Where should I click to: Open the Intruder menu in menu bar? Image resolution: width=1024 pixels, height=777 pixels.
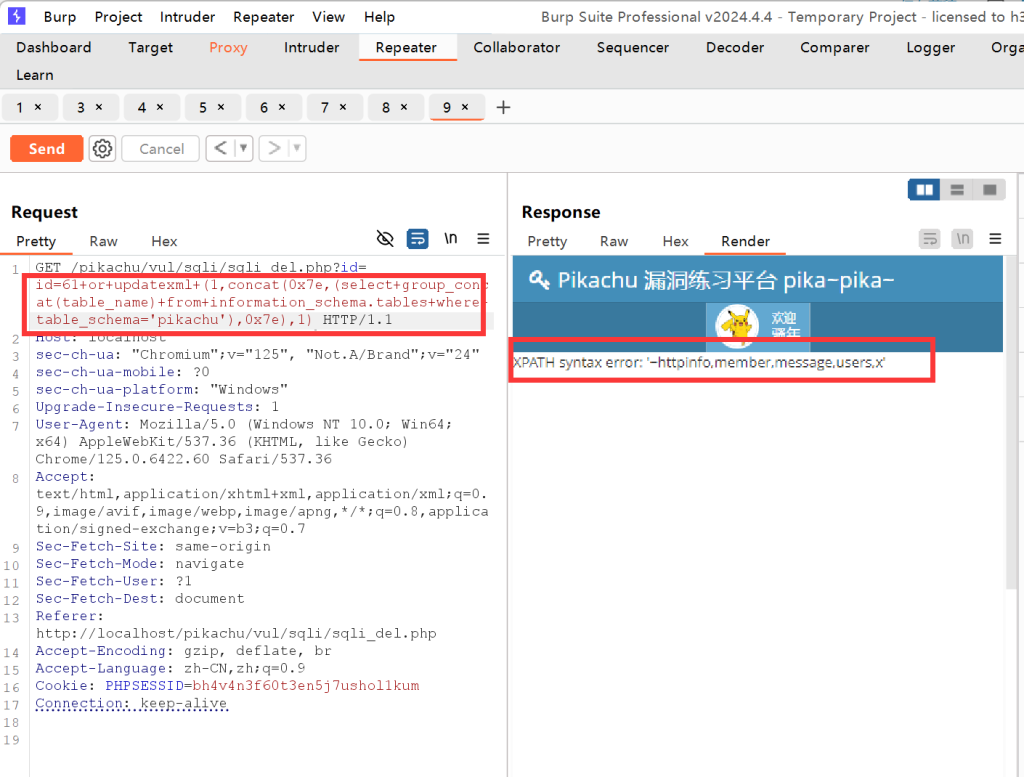coord(187,17)
